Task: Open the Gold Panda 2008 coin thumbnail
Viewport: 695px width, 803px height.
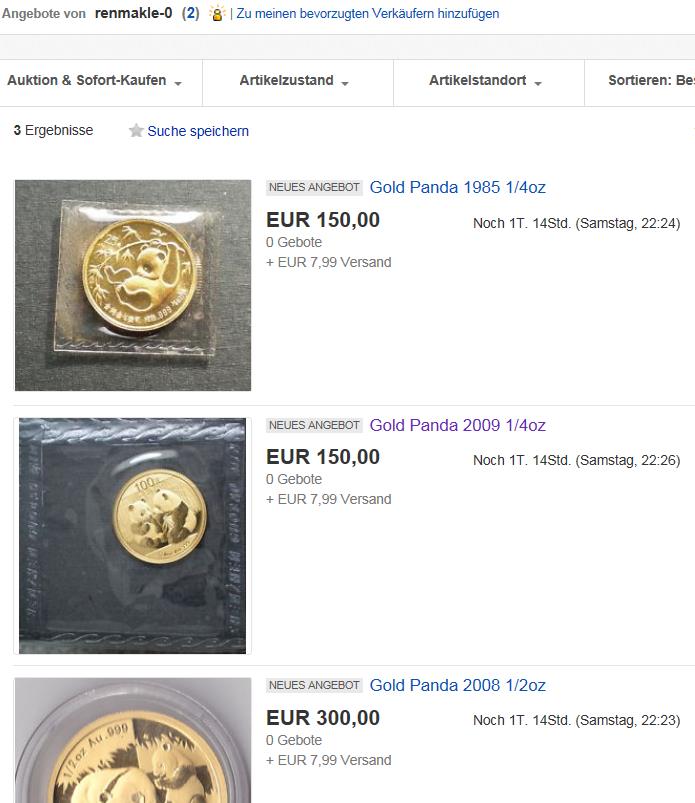Action: (x=133, y=740)
